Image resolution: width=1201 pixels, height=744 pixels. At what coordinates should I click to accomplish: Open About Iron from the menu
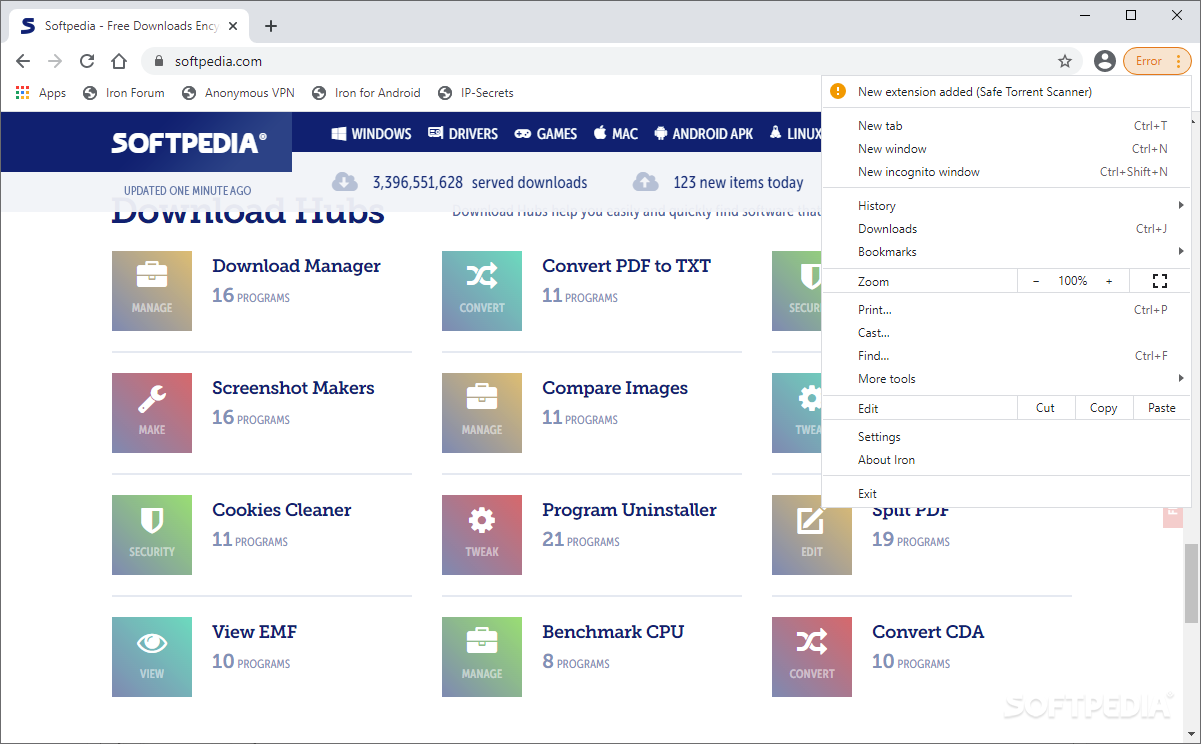pyautogui.click(x=1006, y=460)
